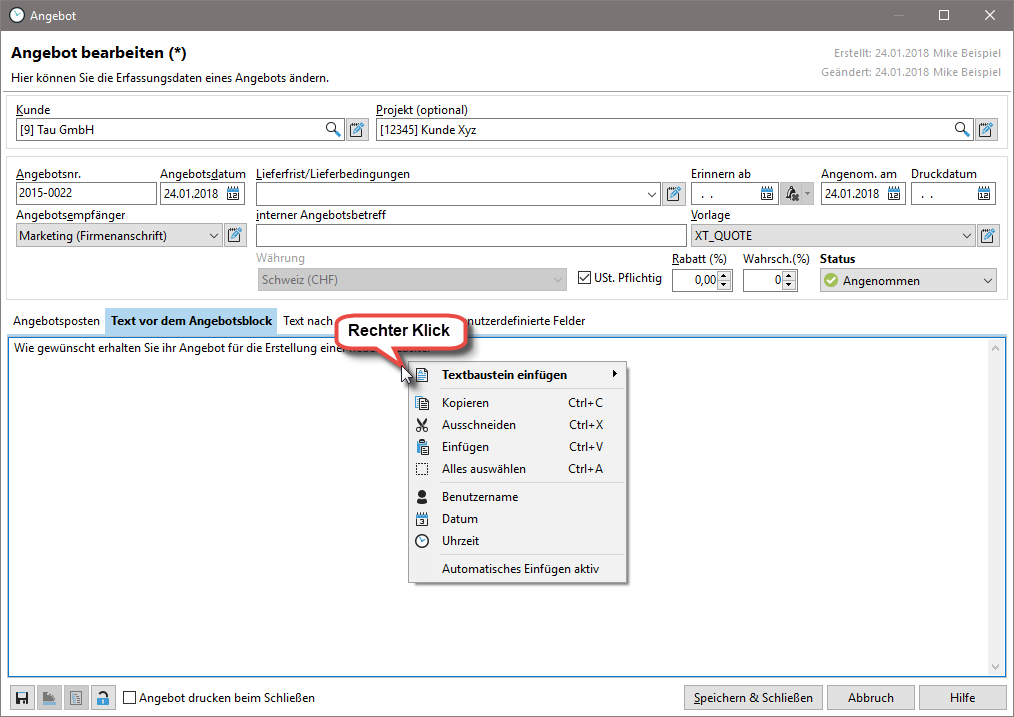The image size is (1014, 717).
Task: Increase Rabatt (%) with up spinner arrow
Action: (724, 276)
